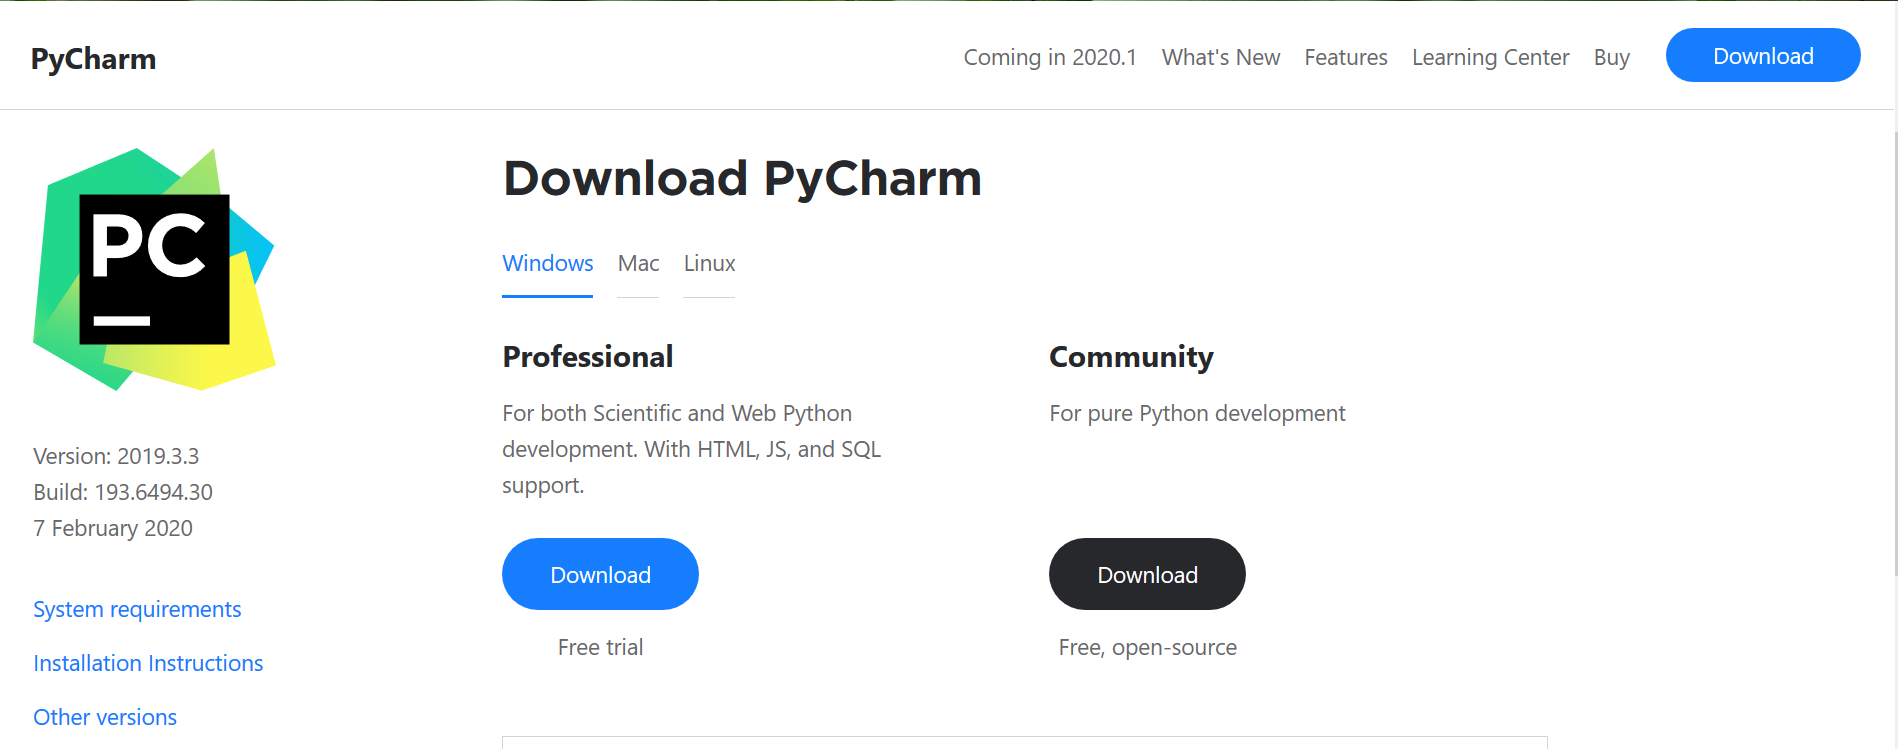The width and height of the screenshot is (1898, 749).
Task: Click the Version: 2019.3.3 text
Action: pos(116,456)
